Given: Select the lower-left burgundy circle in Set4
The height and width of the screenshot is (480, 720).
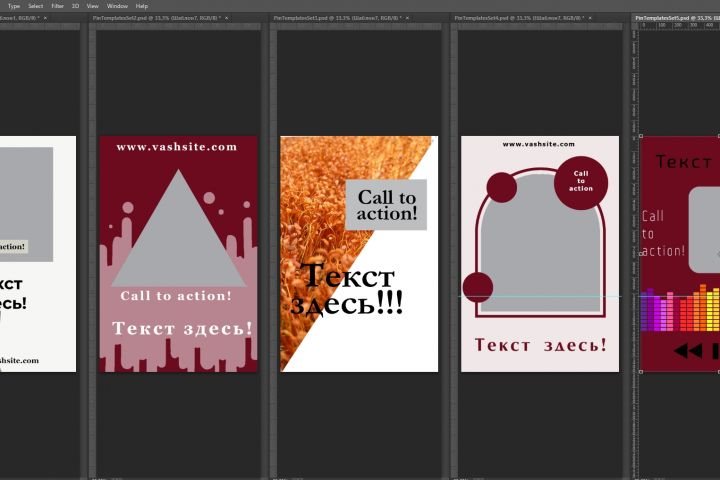Looking at the screenshot, I should click(x=478, y=287).
